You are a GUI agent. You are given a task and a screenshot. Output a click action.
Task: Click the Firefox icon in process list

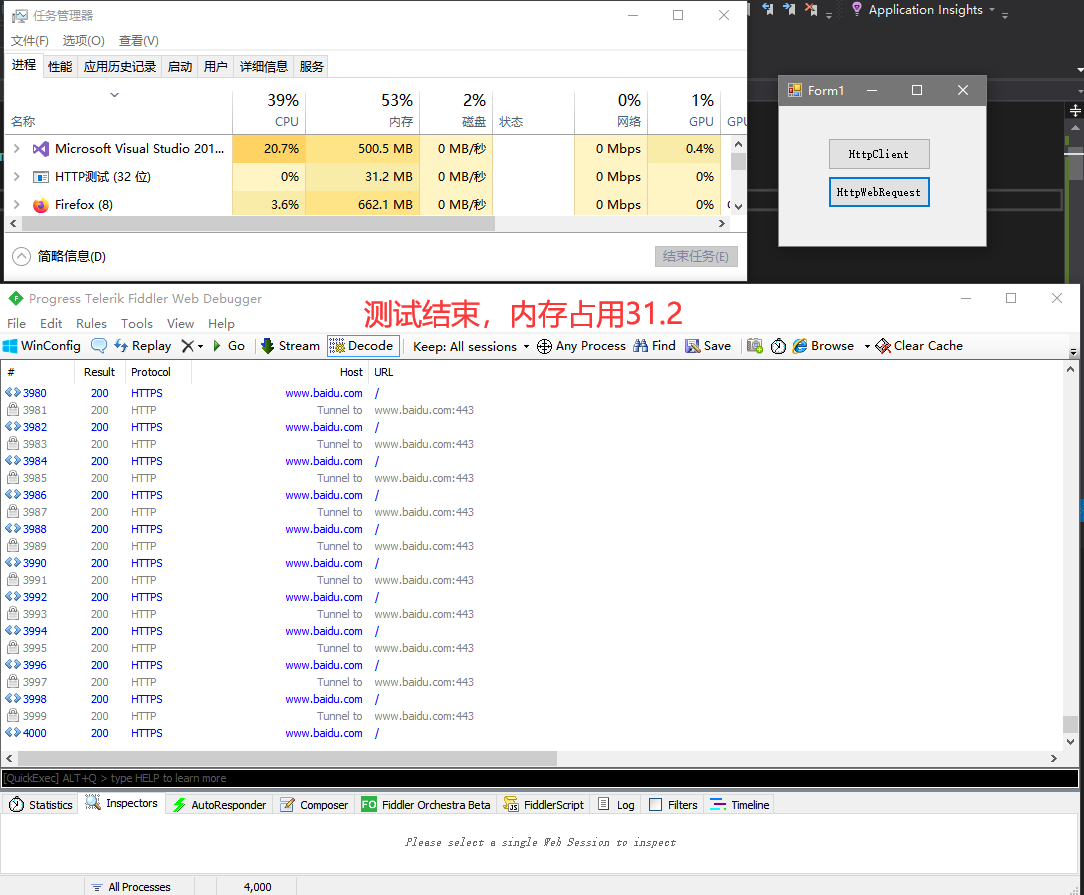[41, 205]
